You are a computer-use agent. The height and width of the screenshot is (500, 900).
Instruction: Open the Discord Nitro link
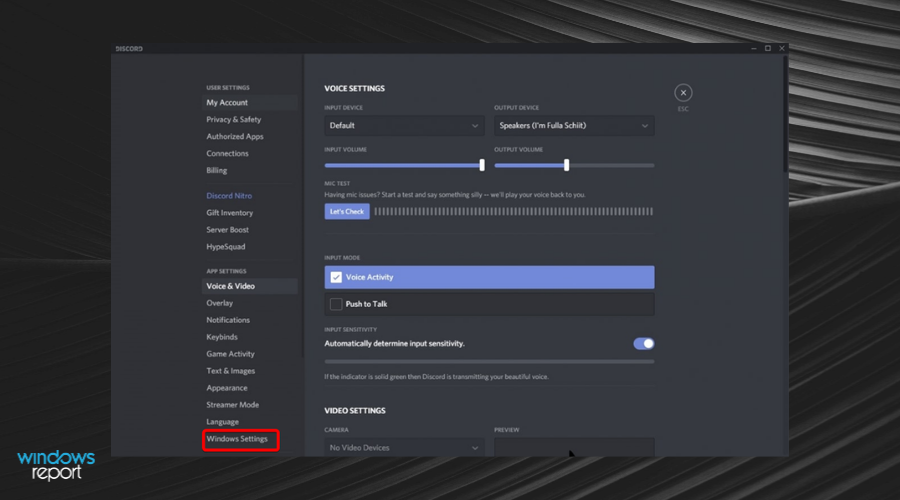click(230, 196)
